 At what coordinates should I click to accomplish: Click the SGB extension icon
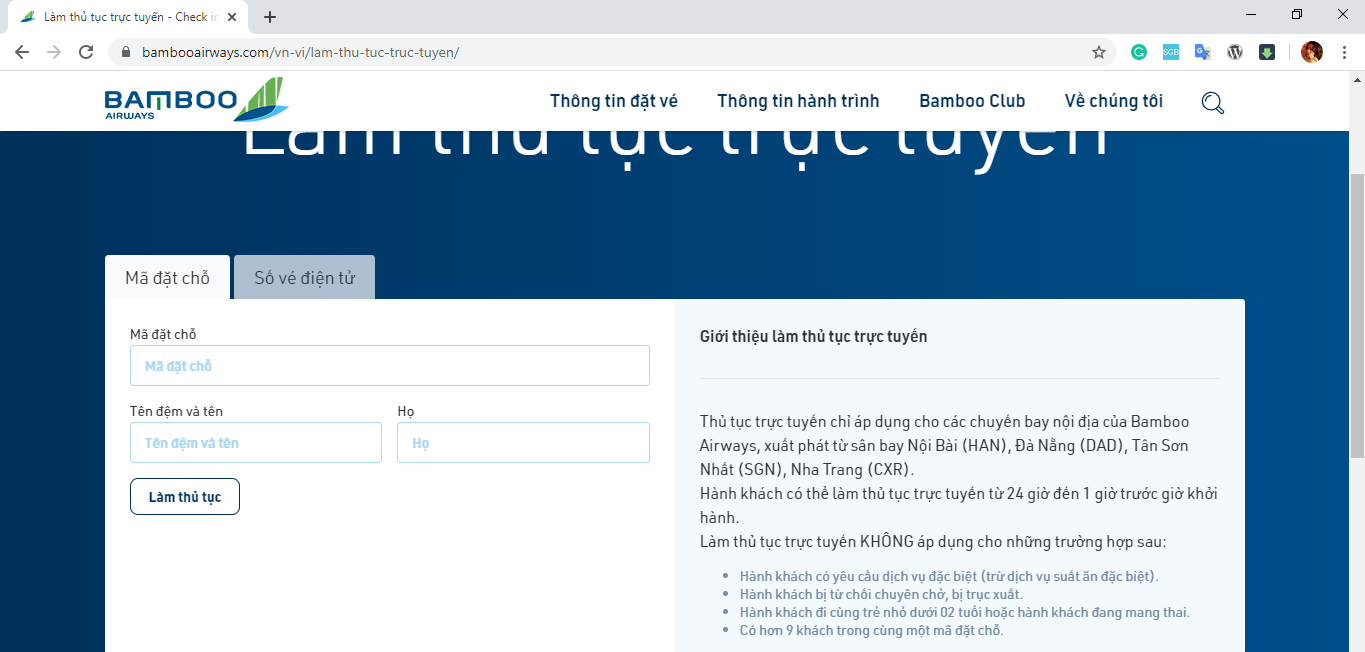point(1171,52)
